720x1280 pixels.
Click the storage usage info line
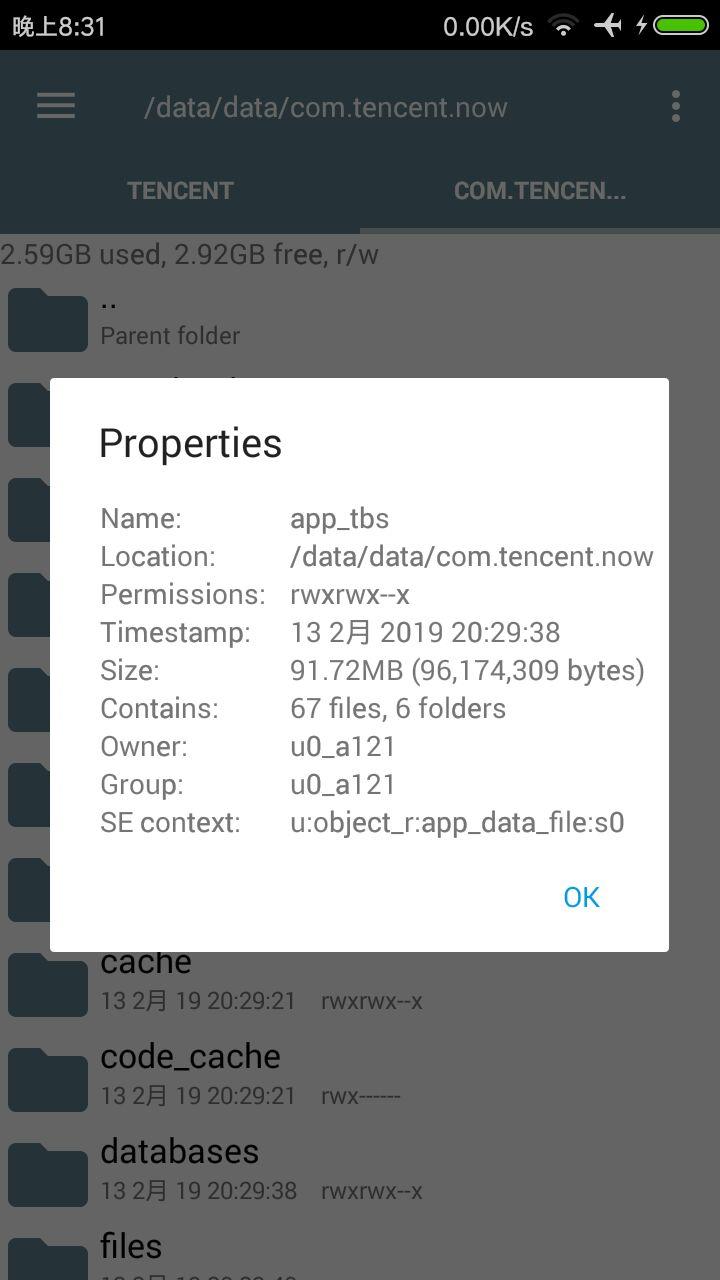(x=190, y=255)
